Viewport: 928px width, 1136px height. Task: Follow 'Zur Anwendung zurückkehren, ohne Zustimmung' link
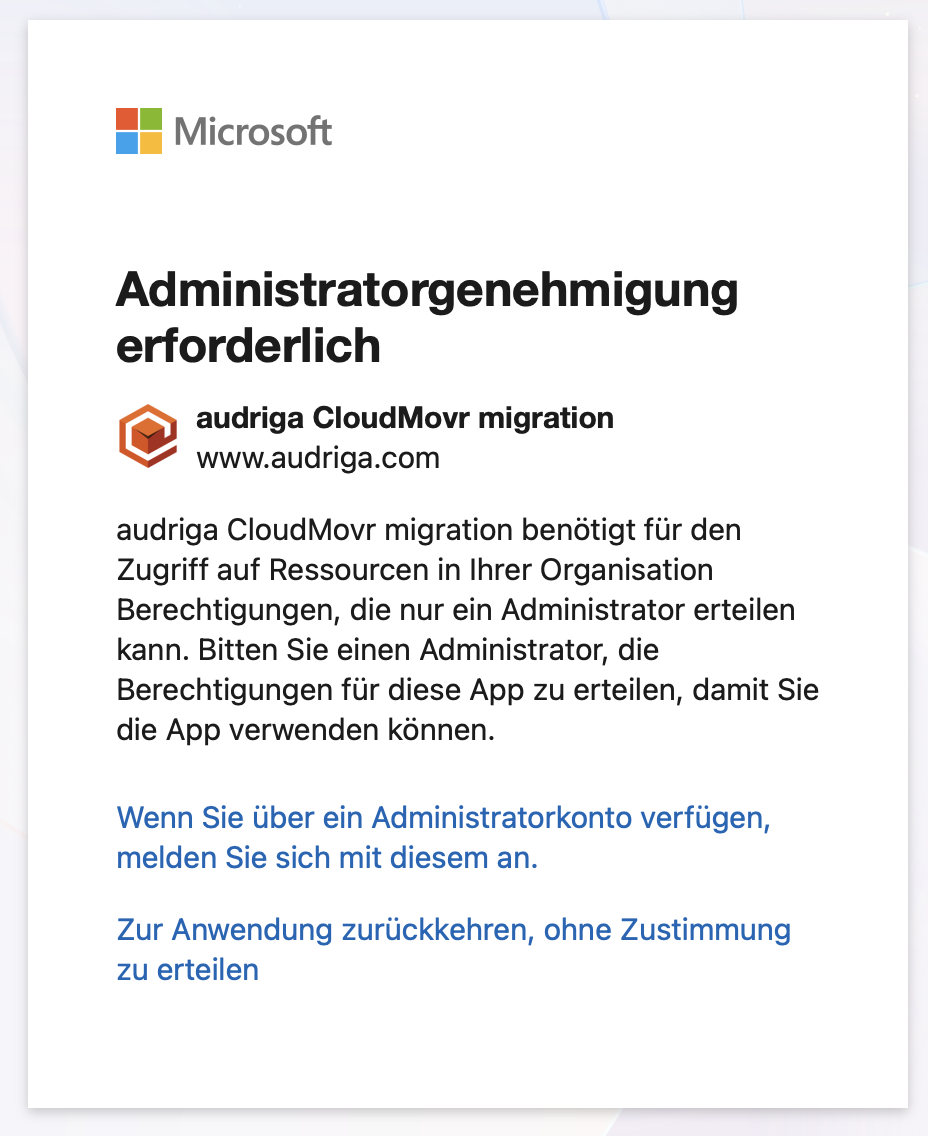453,930
